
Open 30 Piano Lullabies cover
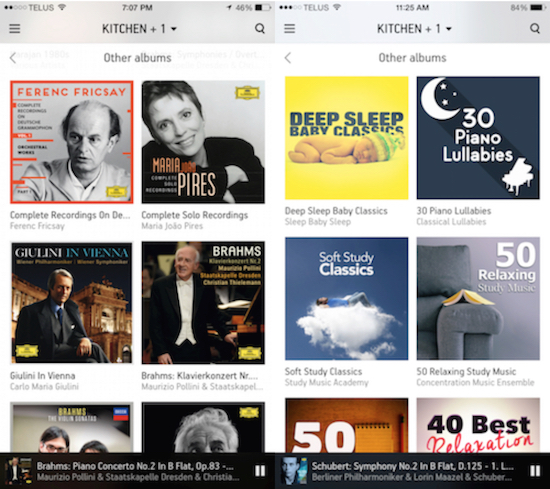(478, 138)
